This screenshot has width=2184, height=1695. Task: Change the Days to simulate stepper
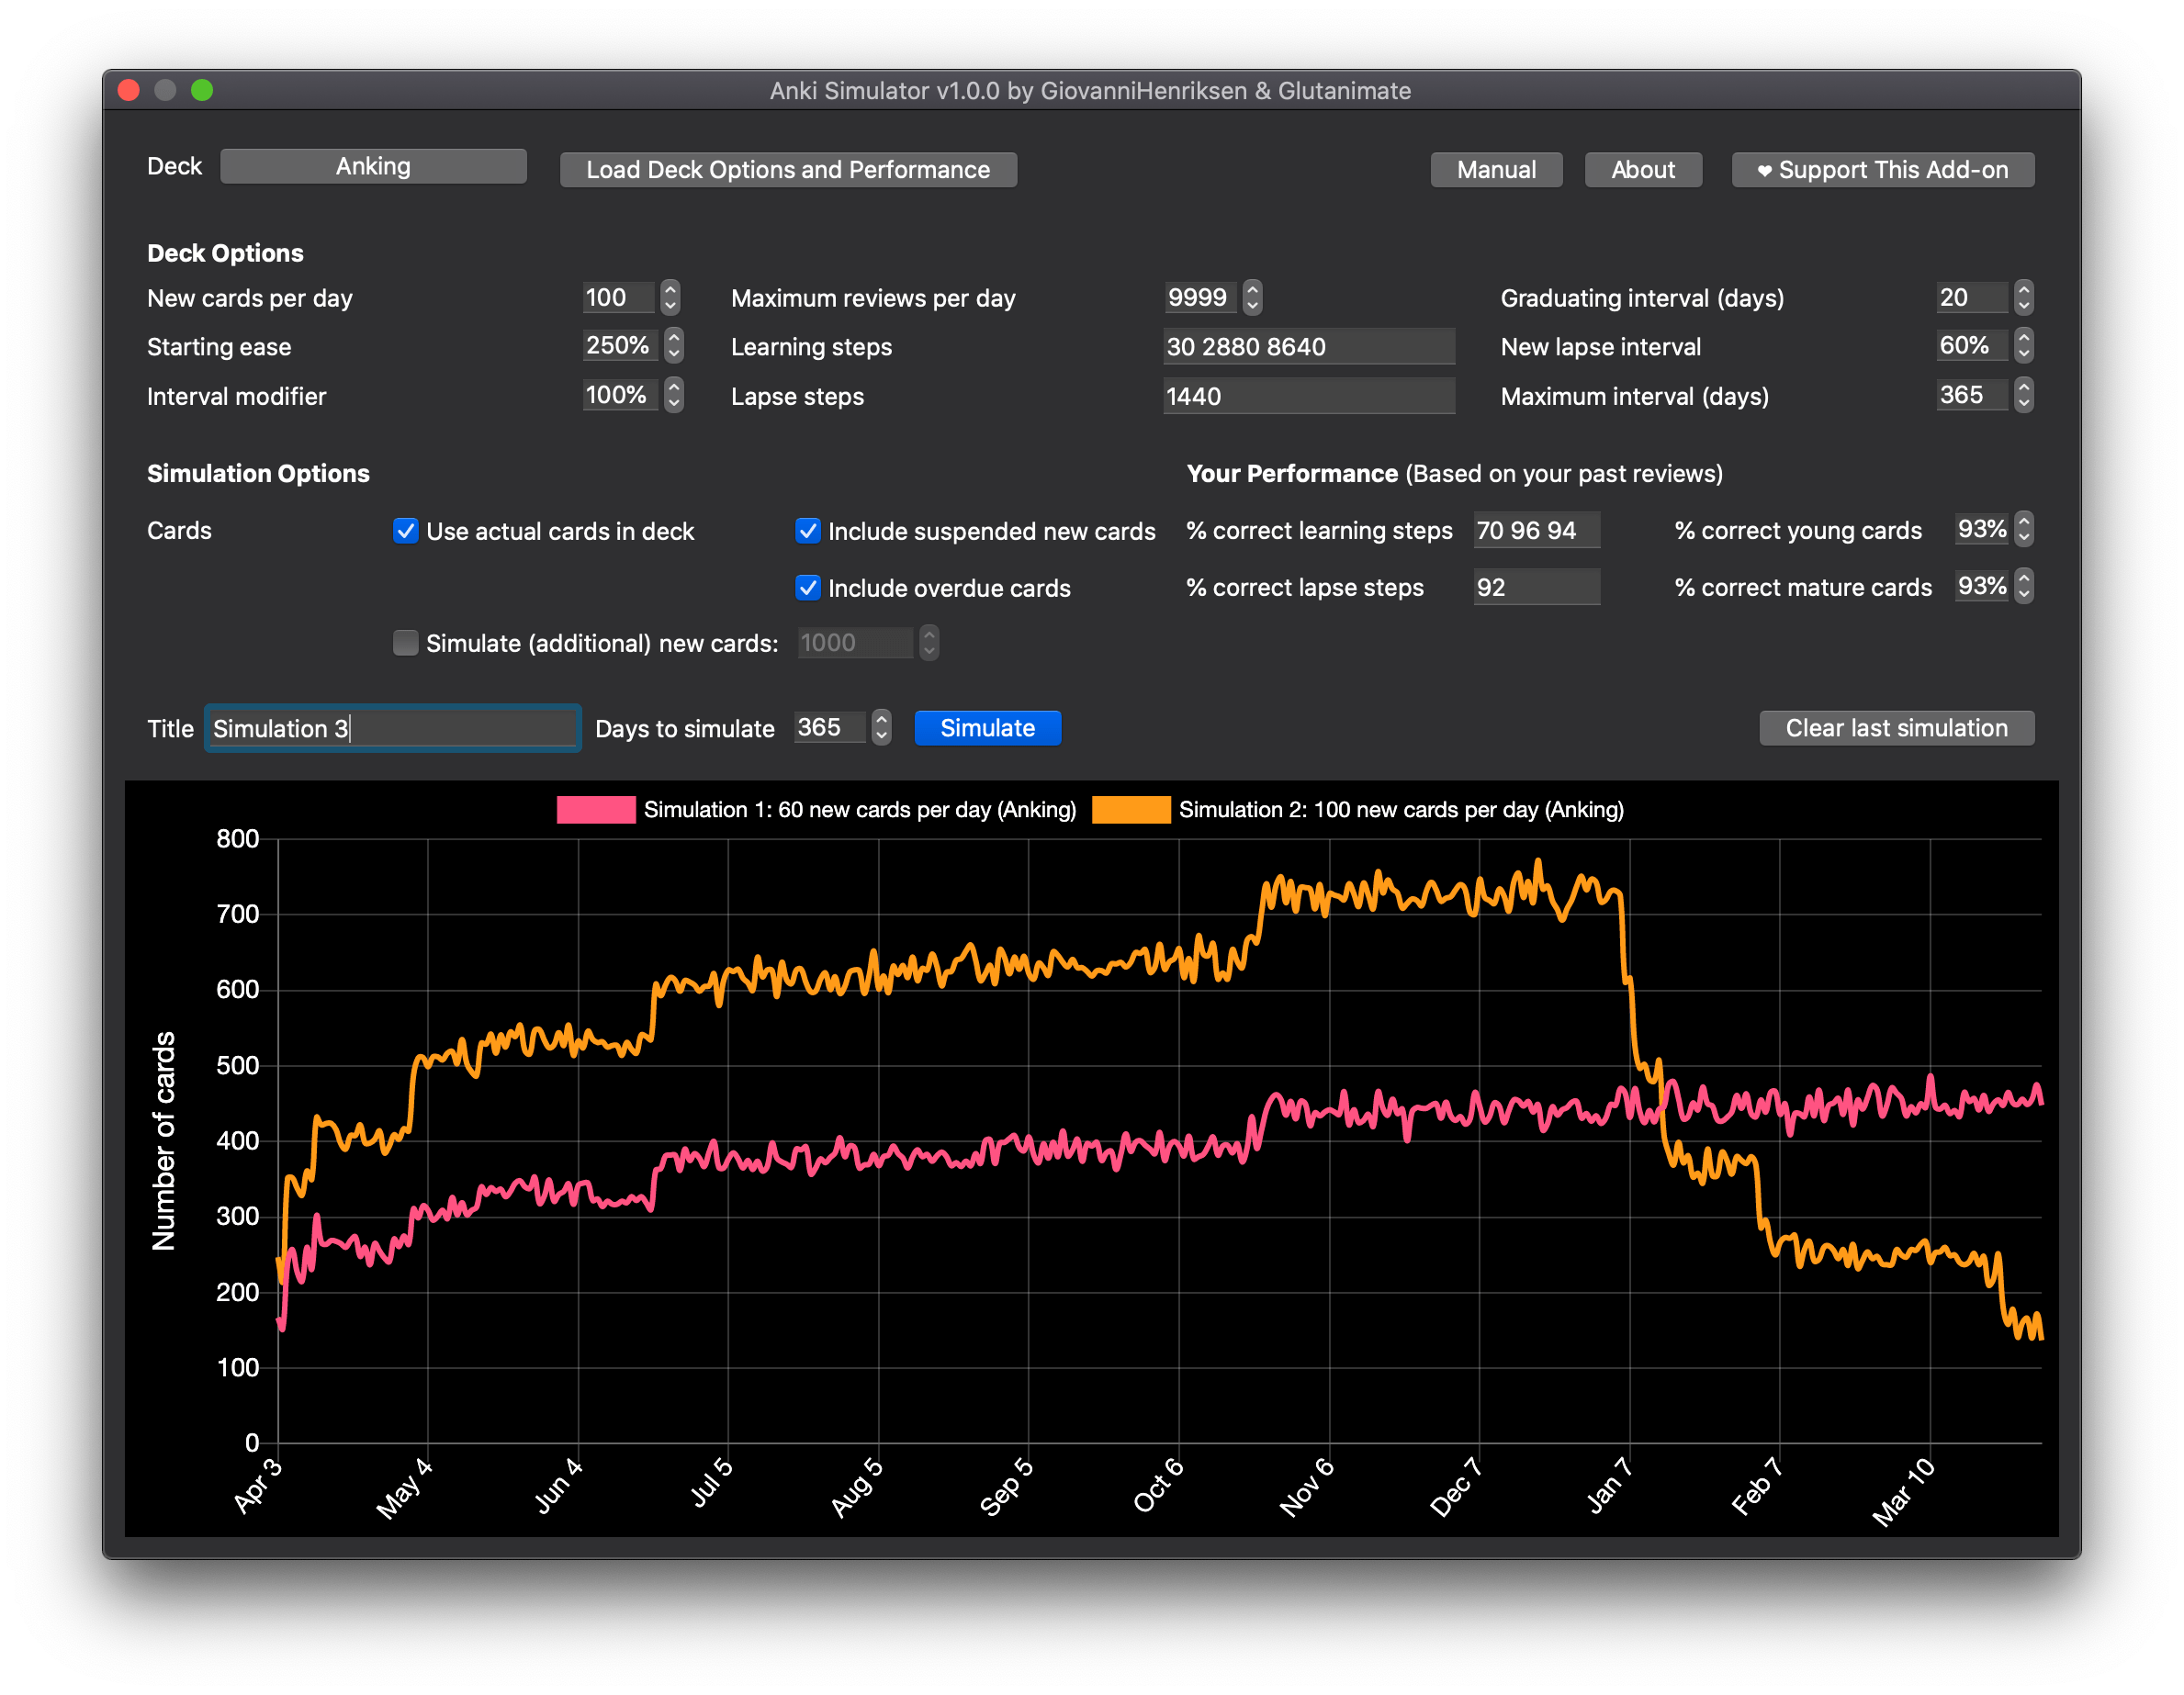(881, 727)
